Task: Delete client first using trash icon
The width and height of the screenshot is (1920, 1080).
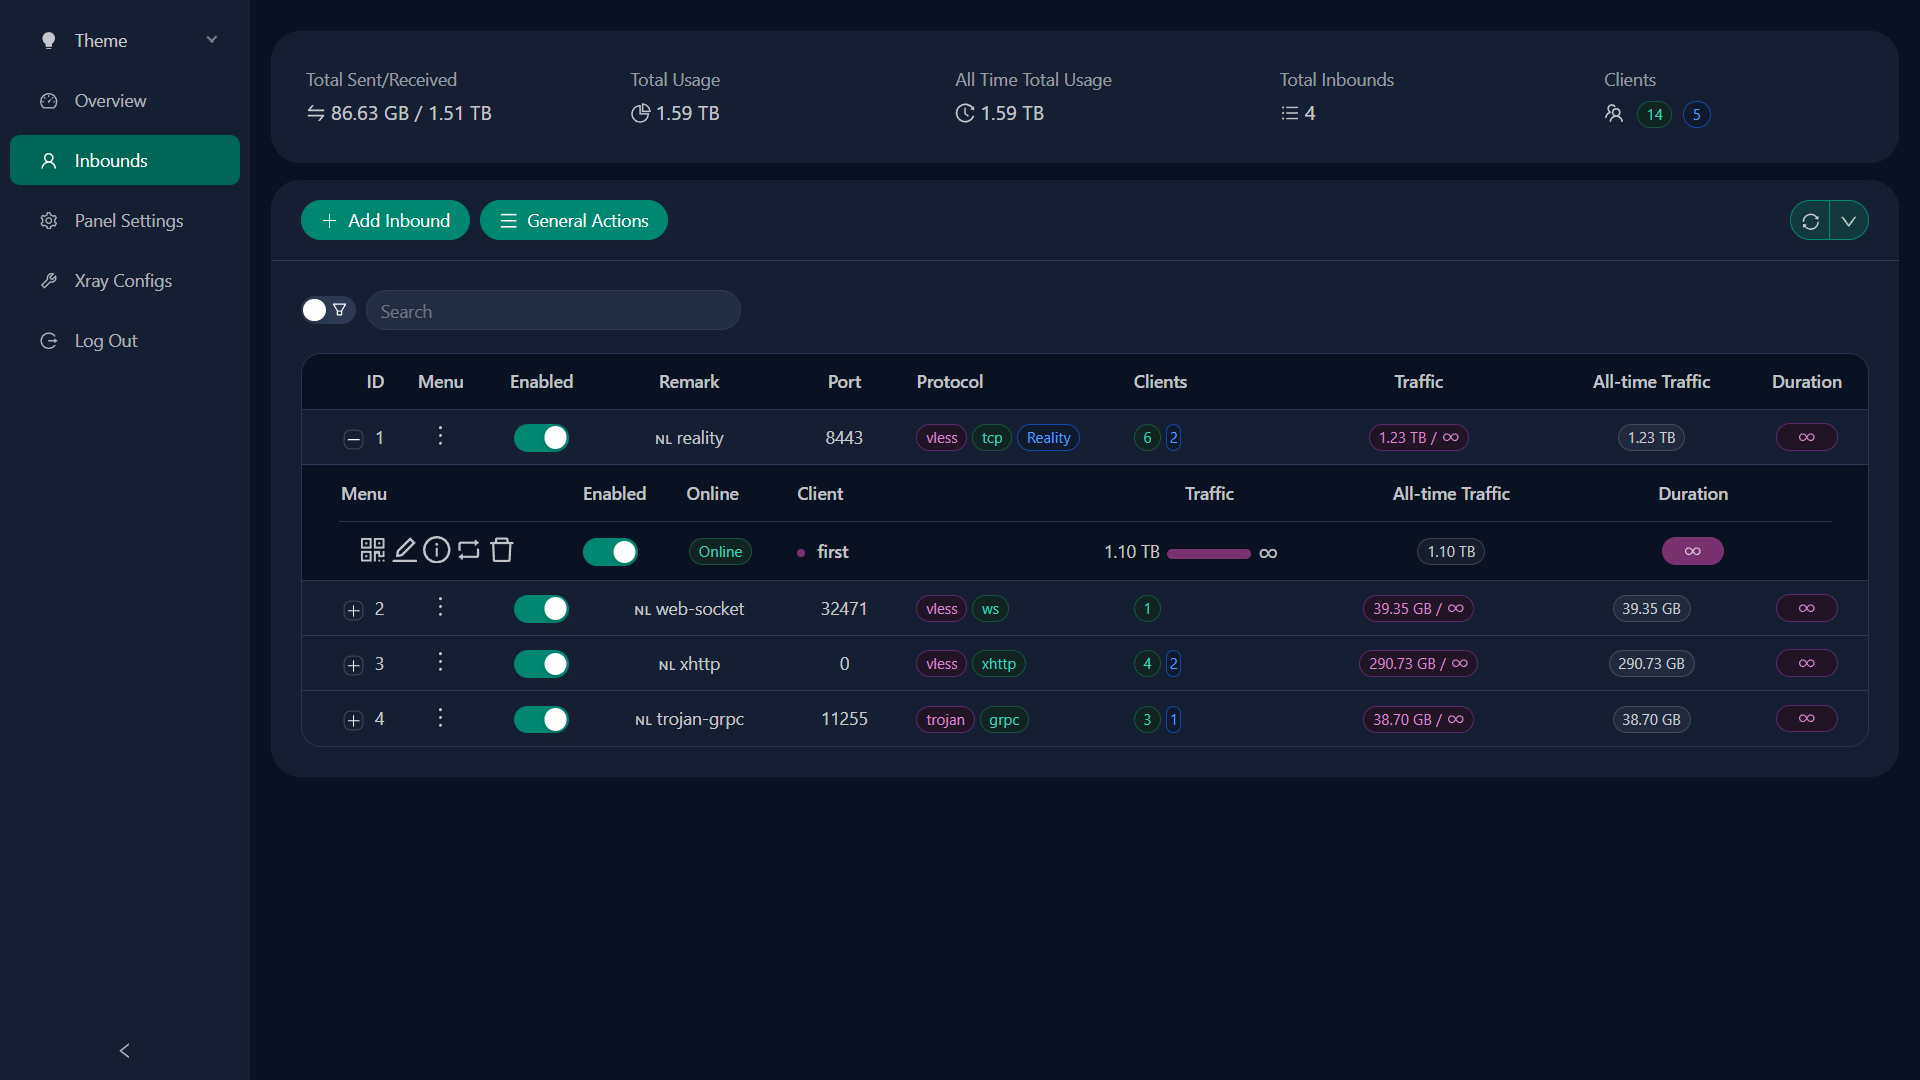Action: point(501,550)
